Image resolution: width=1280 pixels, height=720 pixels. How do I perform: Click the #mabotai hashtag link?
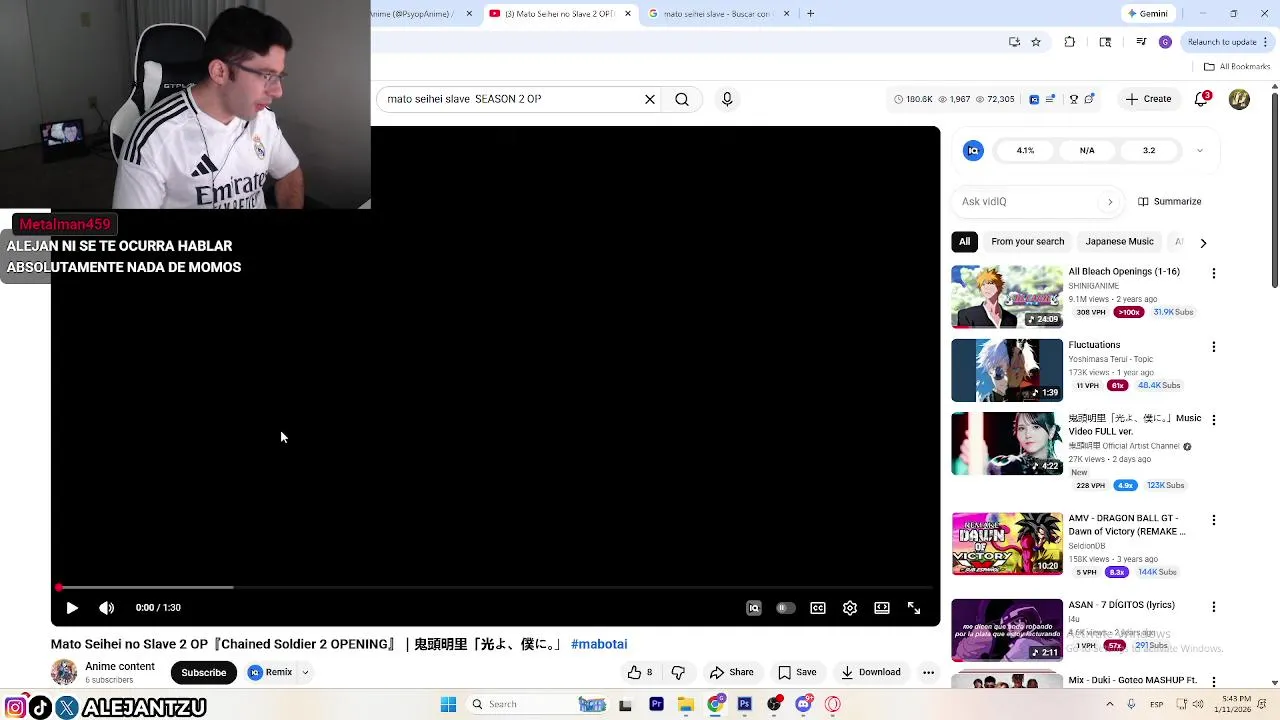tap(599, 644)
